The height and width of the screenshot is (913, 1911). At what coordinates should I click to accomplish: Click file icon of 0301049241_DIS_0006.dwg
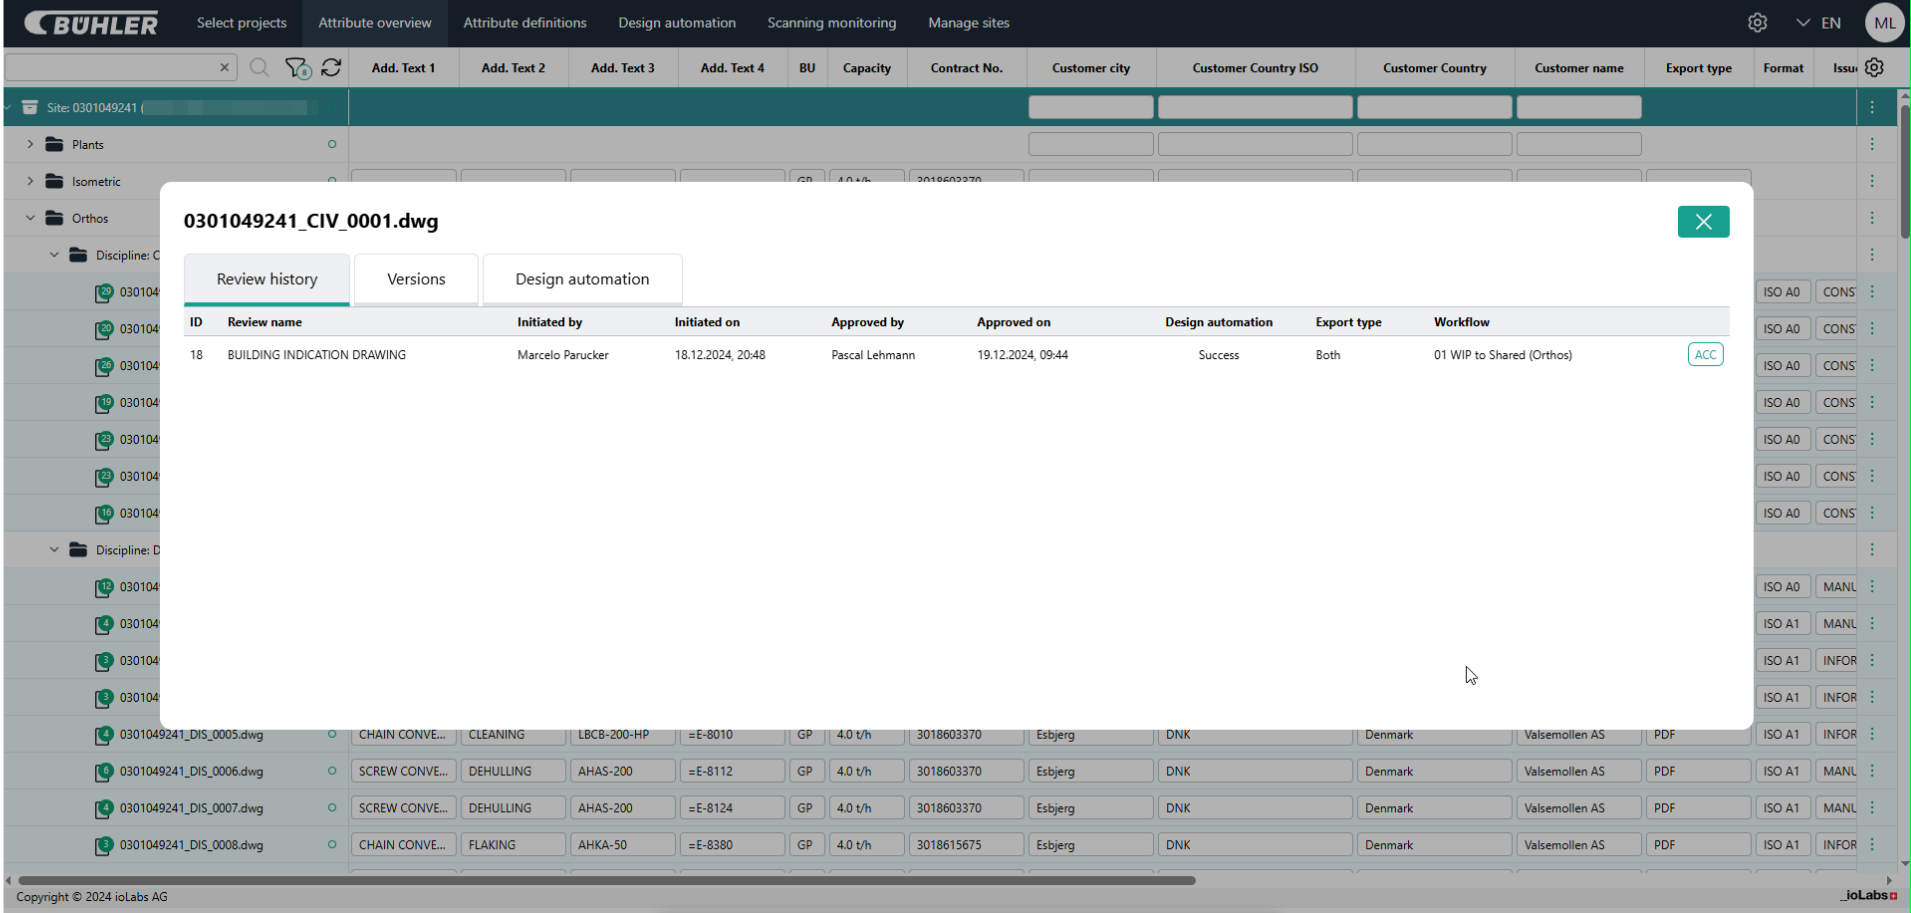pyautogui.click(x=104, y=772)
